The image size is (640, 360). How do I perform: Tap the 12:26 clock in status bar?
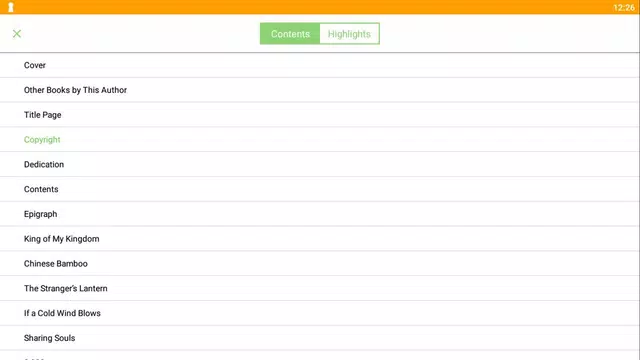[x=624, y=7]
